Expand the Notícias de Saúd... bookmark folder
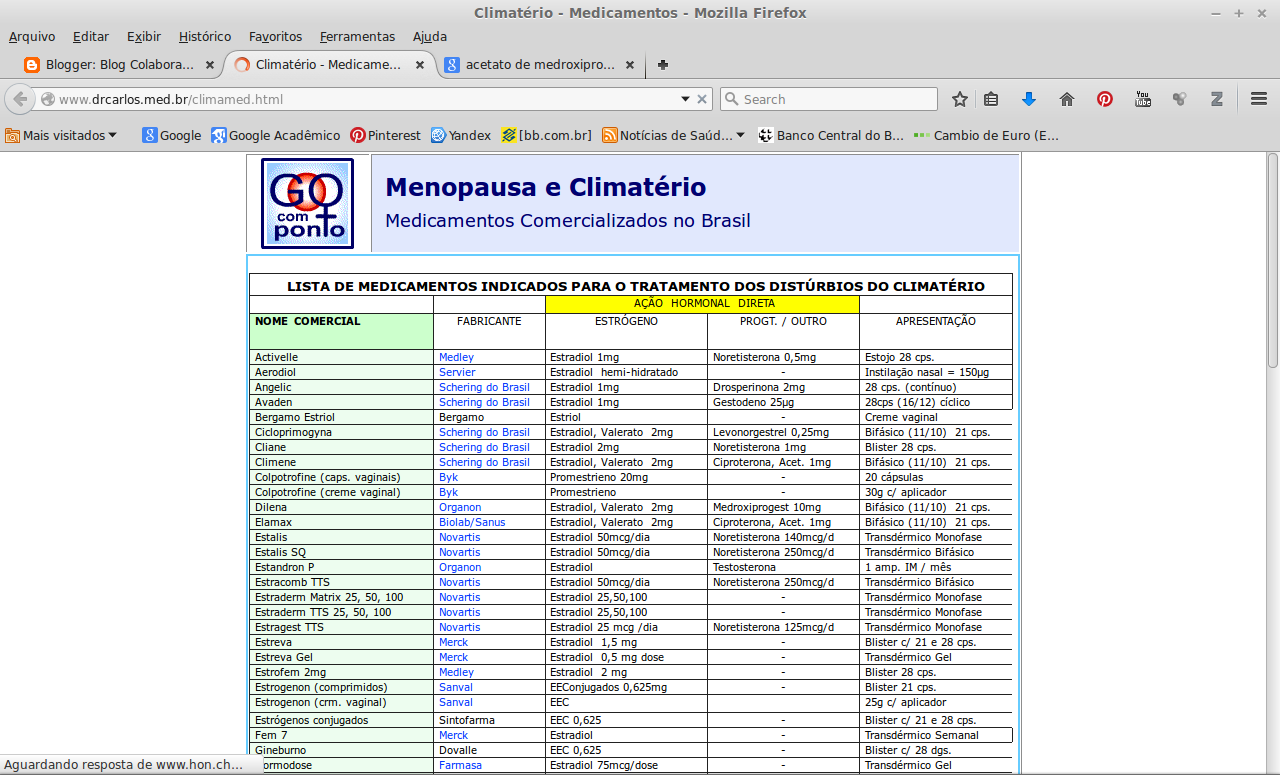Viewport: 1280px width, 775px height. (673, 135)
